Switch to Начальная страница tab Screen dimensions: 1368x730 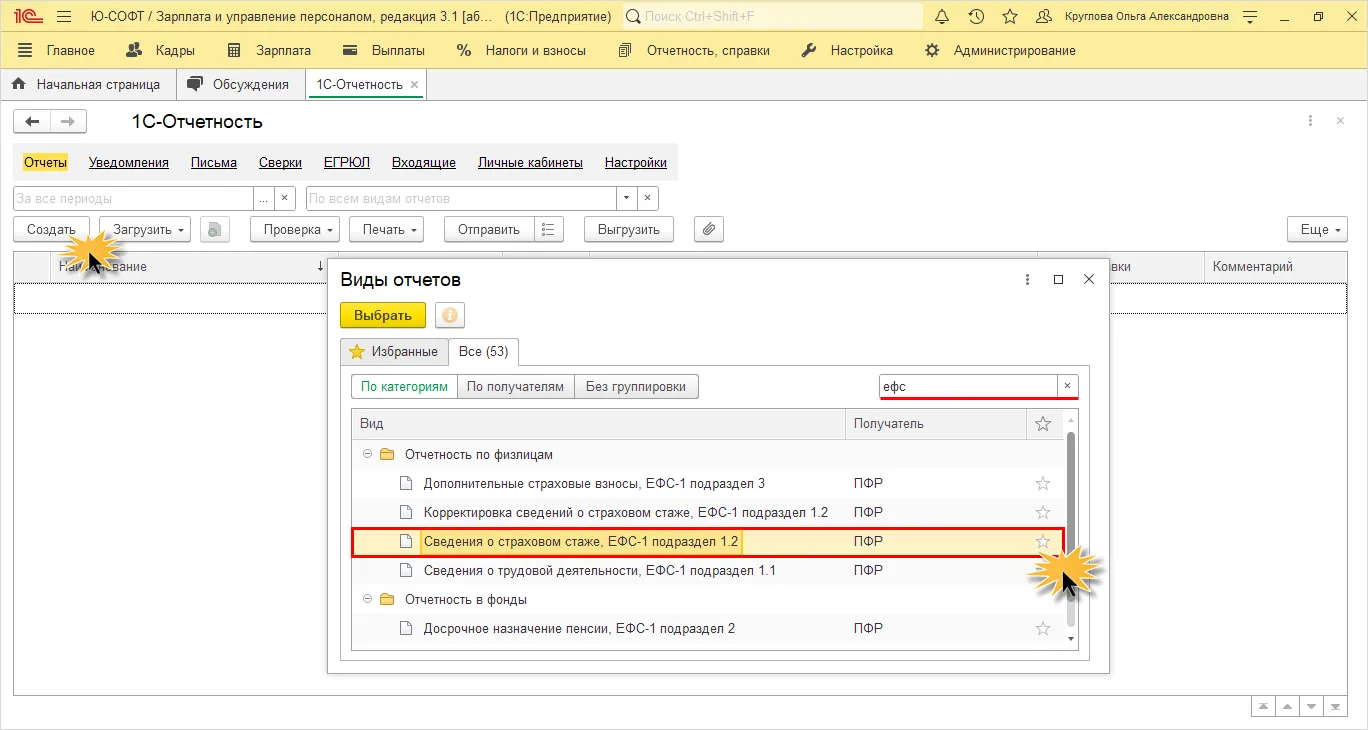87,84
